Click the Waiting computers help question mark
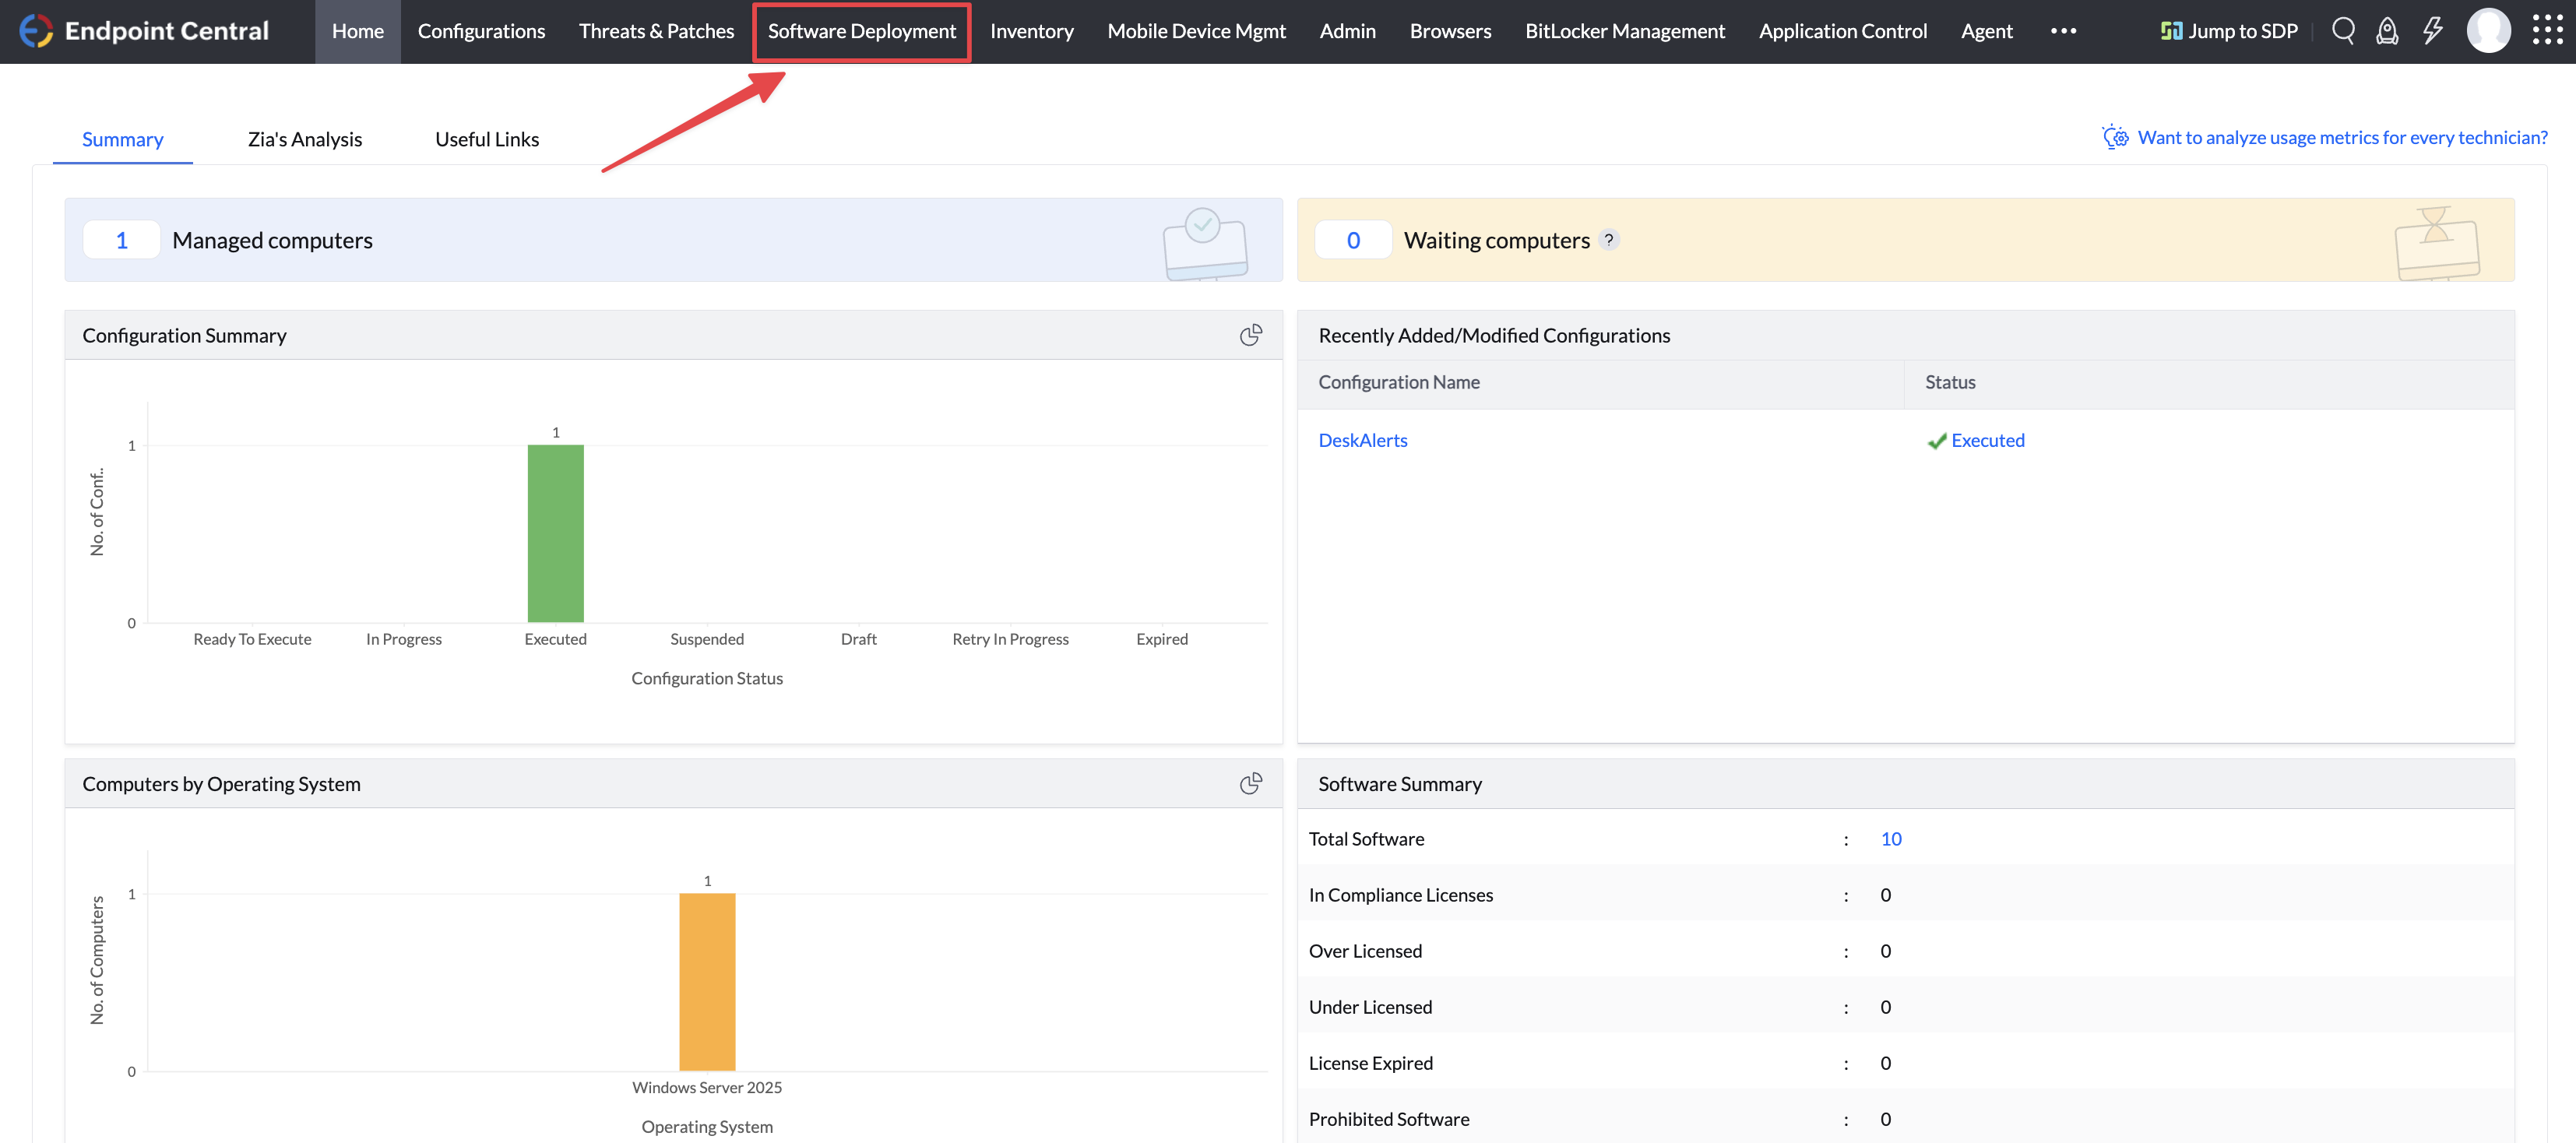 pos(1608,240)
